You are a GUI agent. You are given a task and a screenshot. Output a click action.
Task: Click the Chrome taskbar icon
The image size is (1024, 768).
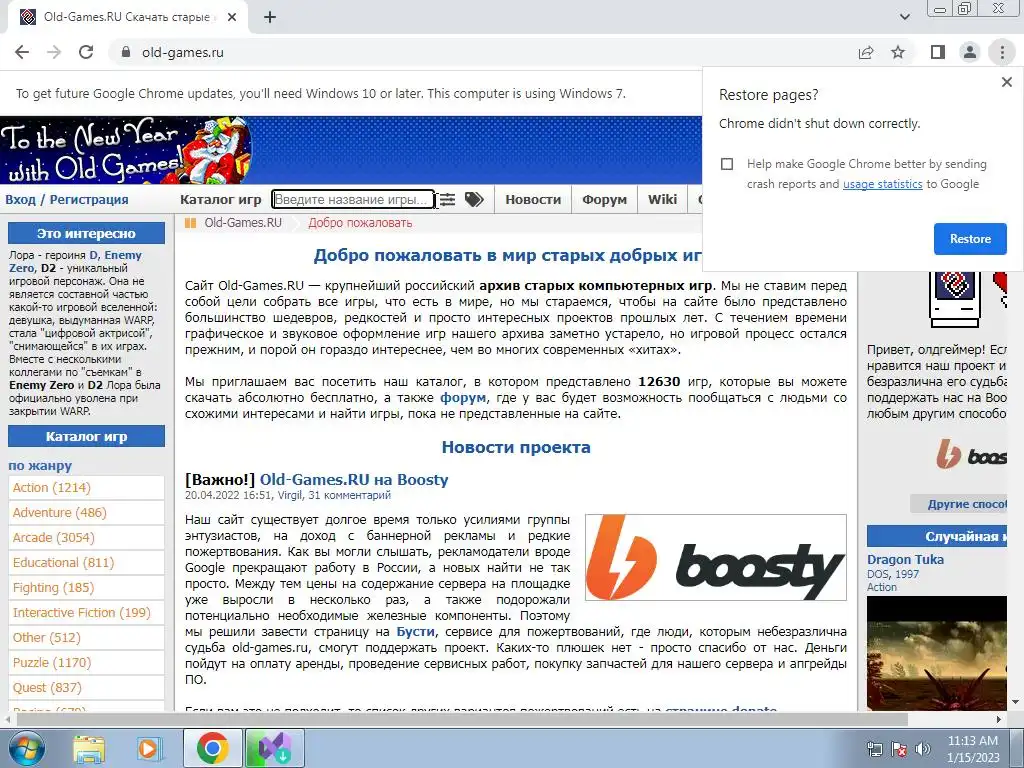tap(212, 748)
